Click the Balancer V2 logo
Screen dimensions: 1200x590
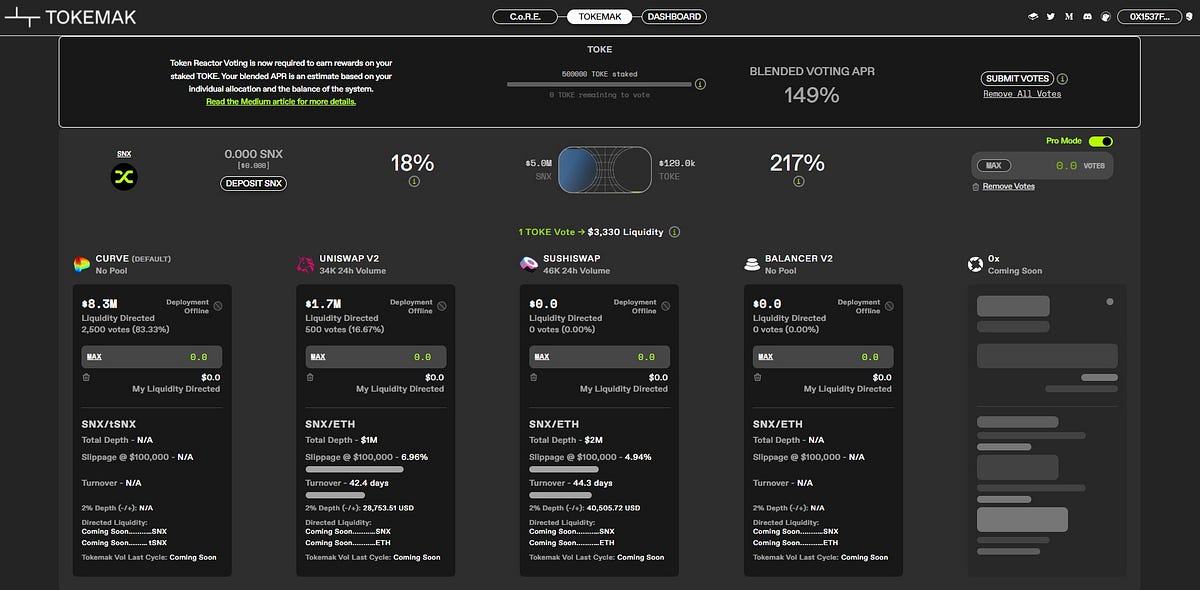[752, 264]
